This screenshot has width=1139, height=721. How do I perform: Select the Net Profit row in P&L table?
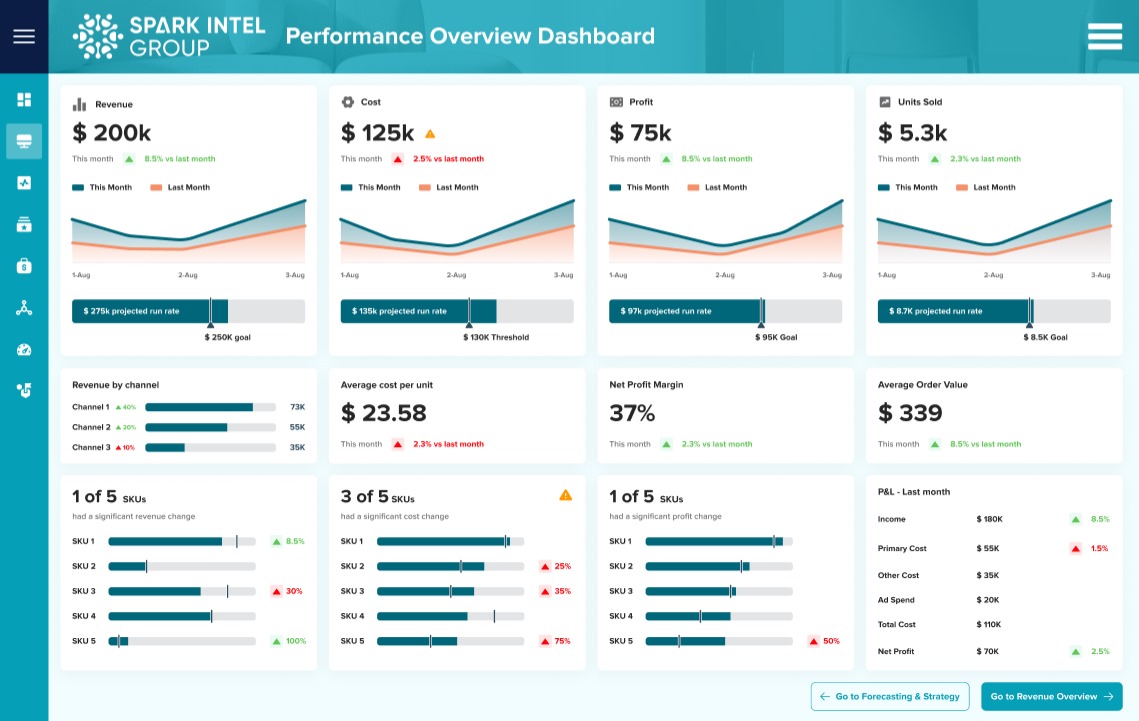tap(993, 651)
